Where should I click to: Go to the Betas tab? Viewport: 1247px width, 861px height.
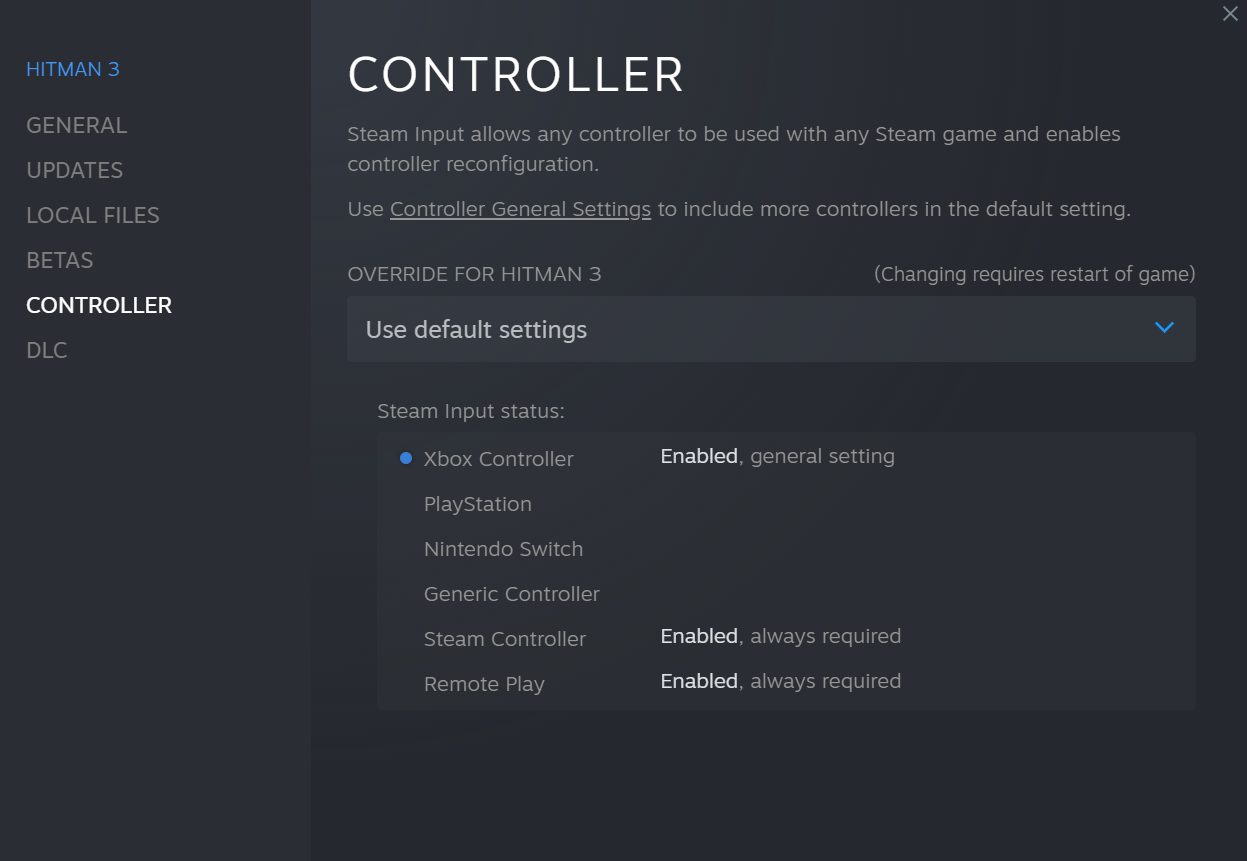tap(60, 260)
